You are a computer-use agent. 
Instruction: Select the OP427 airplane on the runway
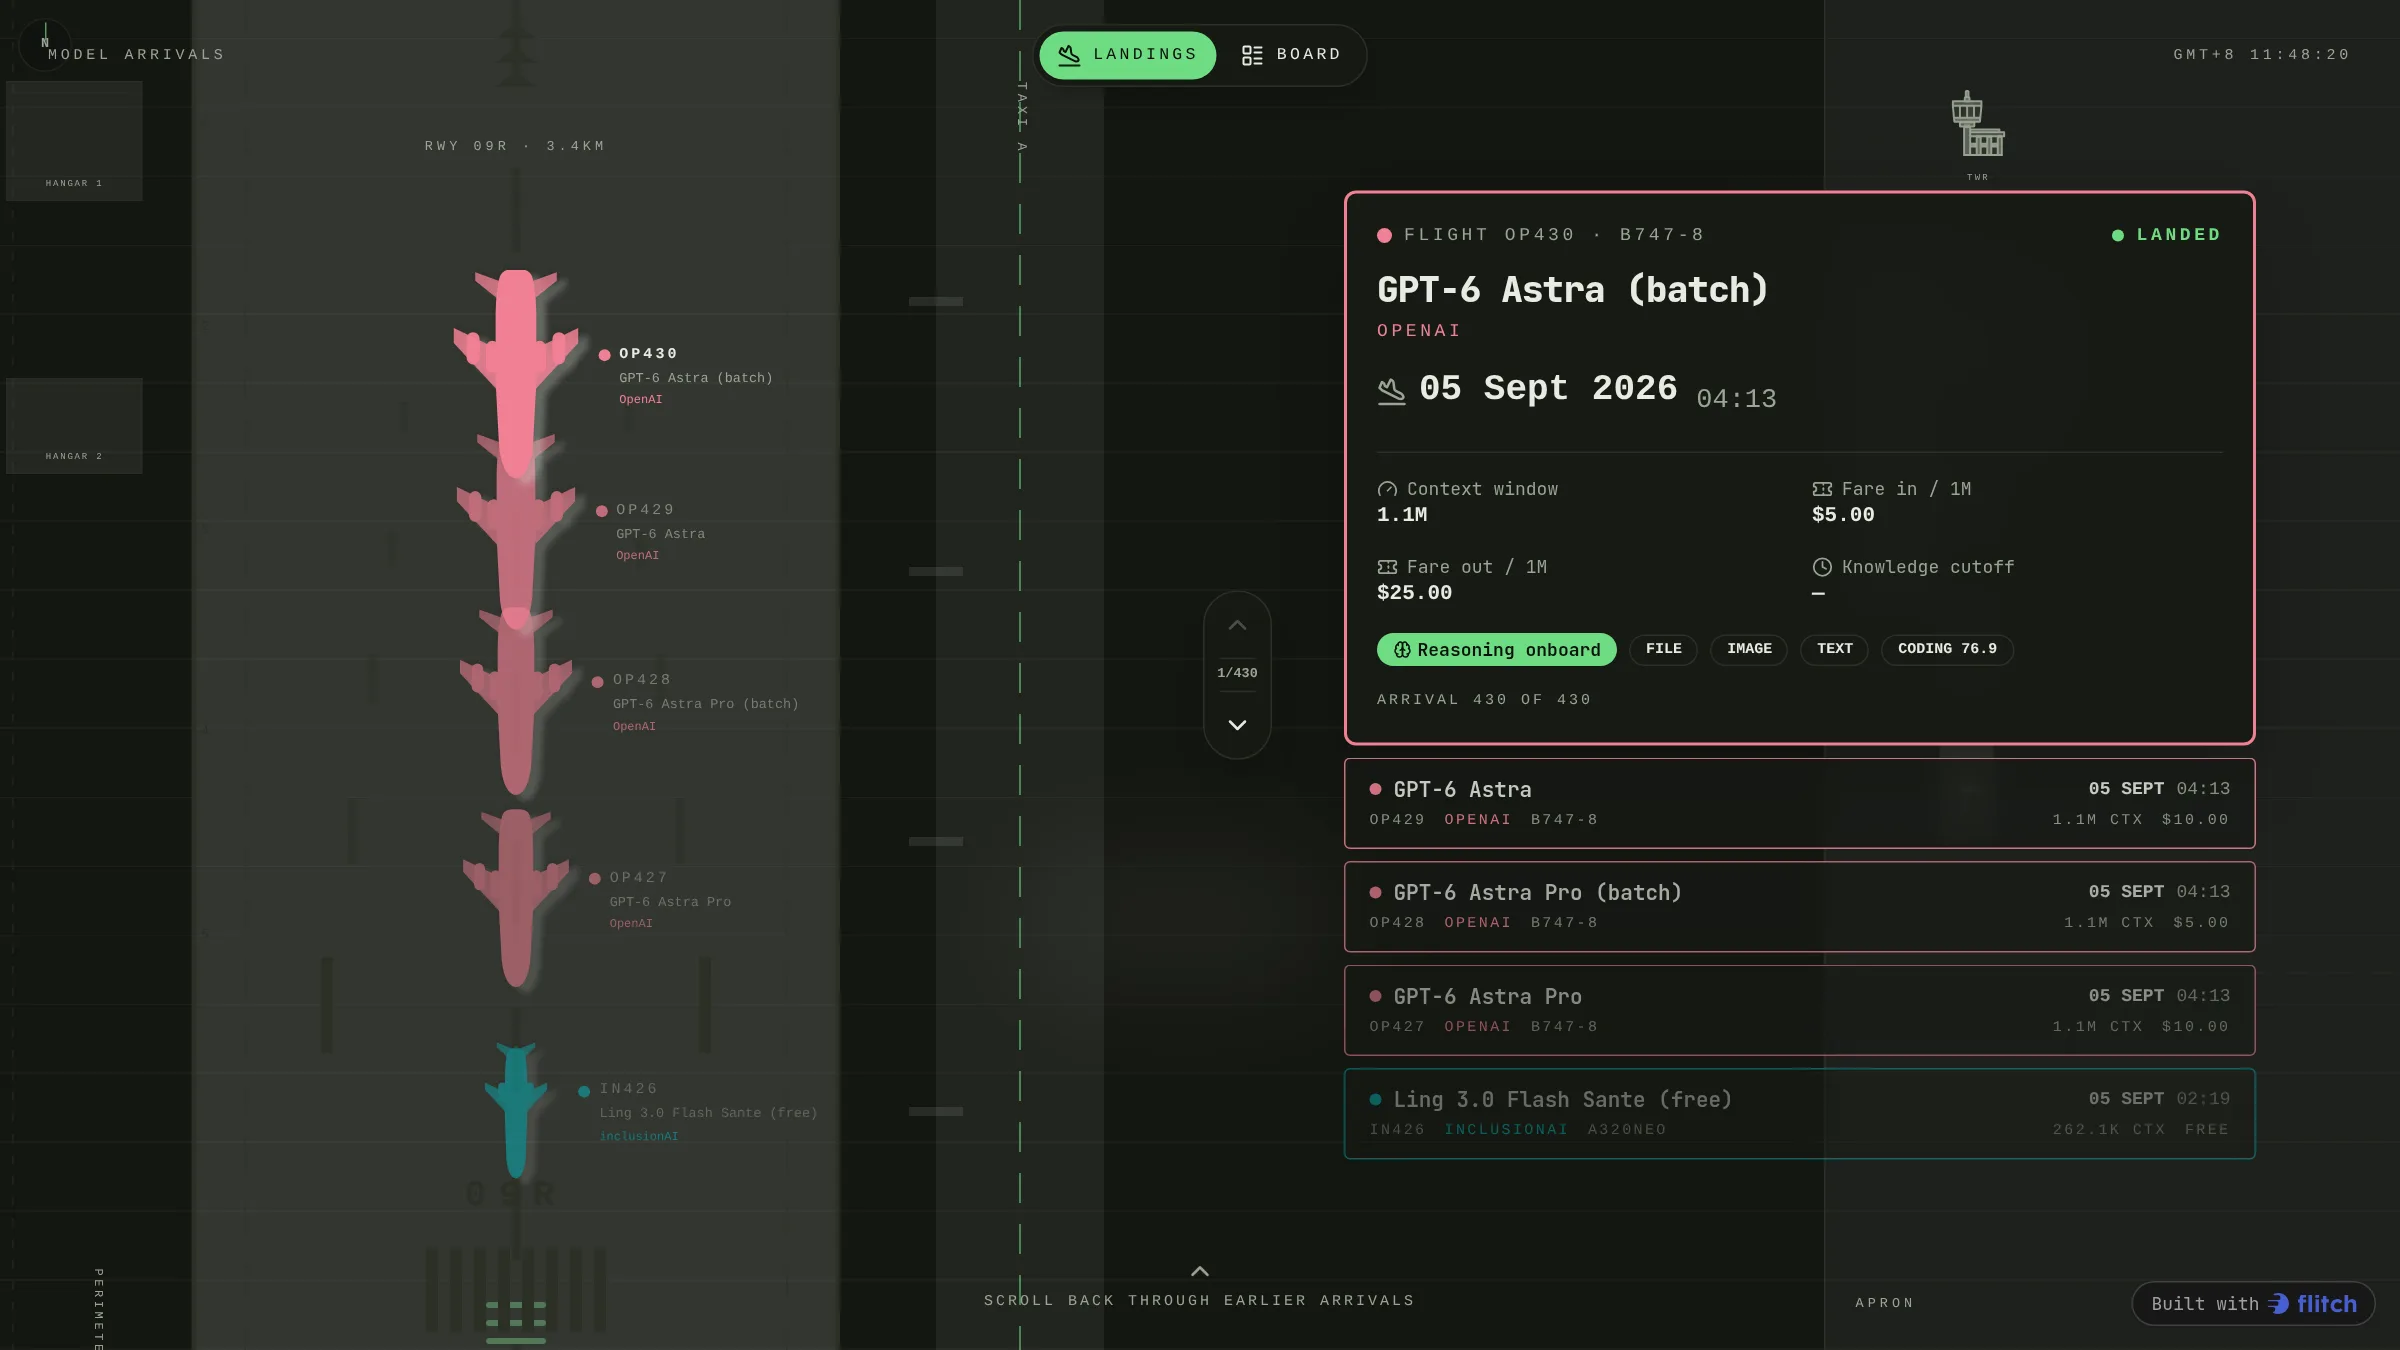516,898
